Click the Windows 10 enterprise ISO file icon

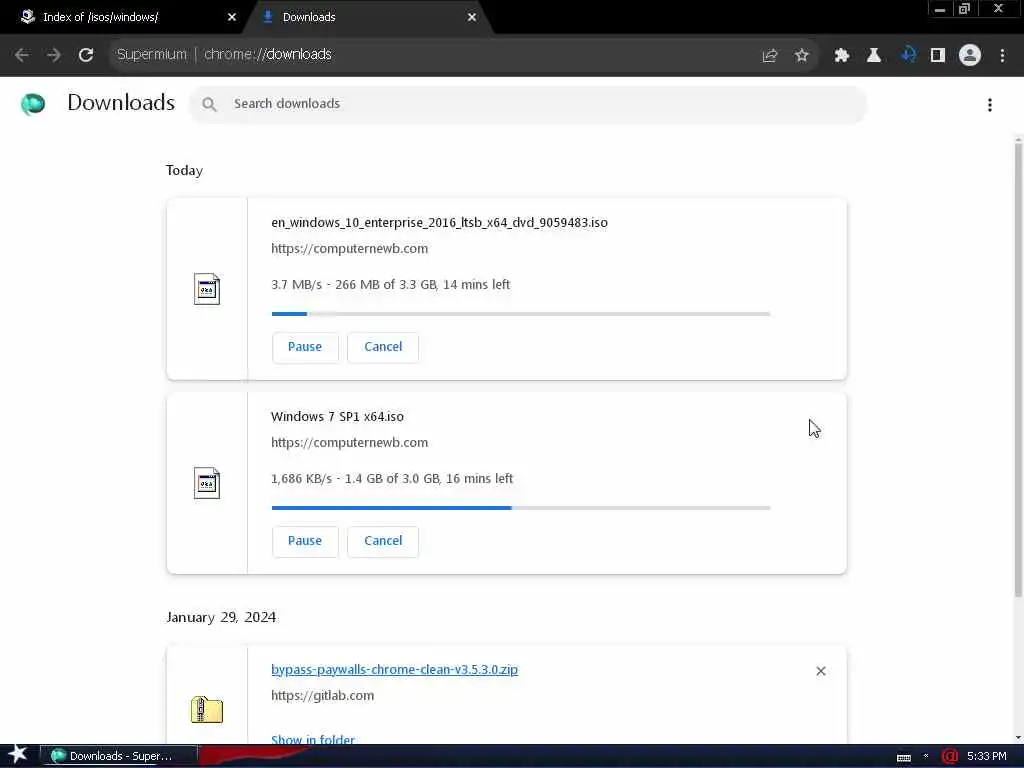point(207,289)
